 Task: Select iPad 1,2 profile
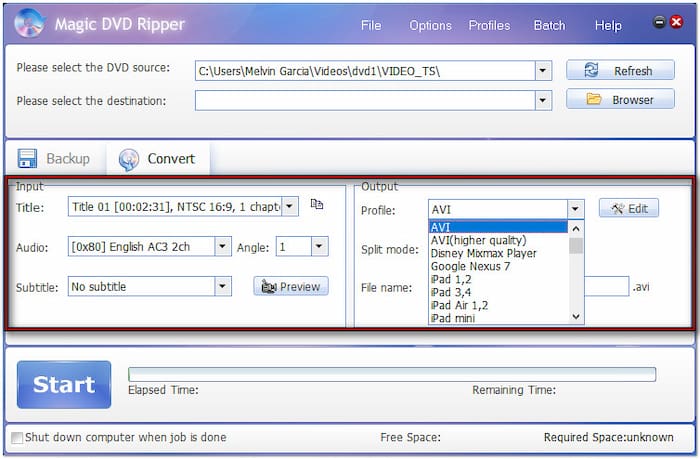(498, 279)
